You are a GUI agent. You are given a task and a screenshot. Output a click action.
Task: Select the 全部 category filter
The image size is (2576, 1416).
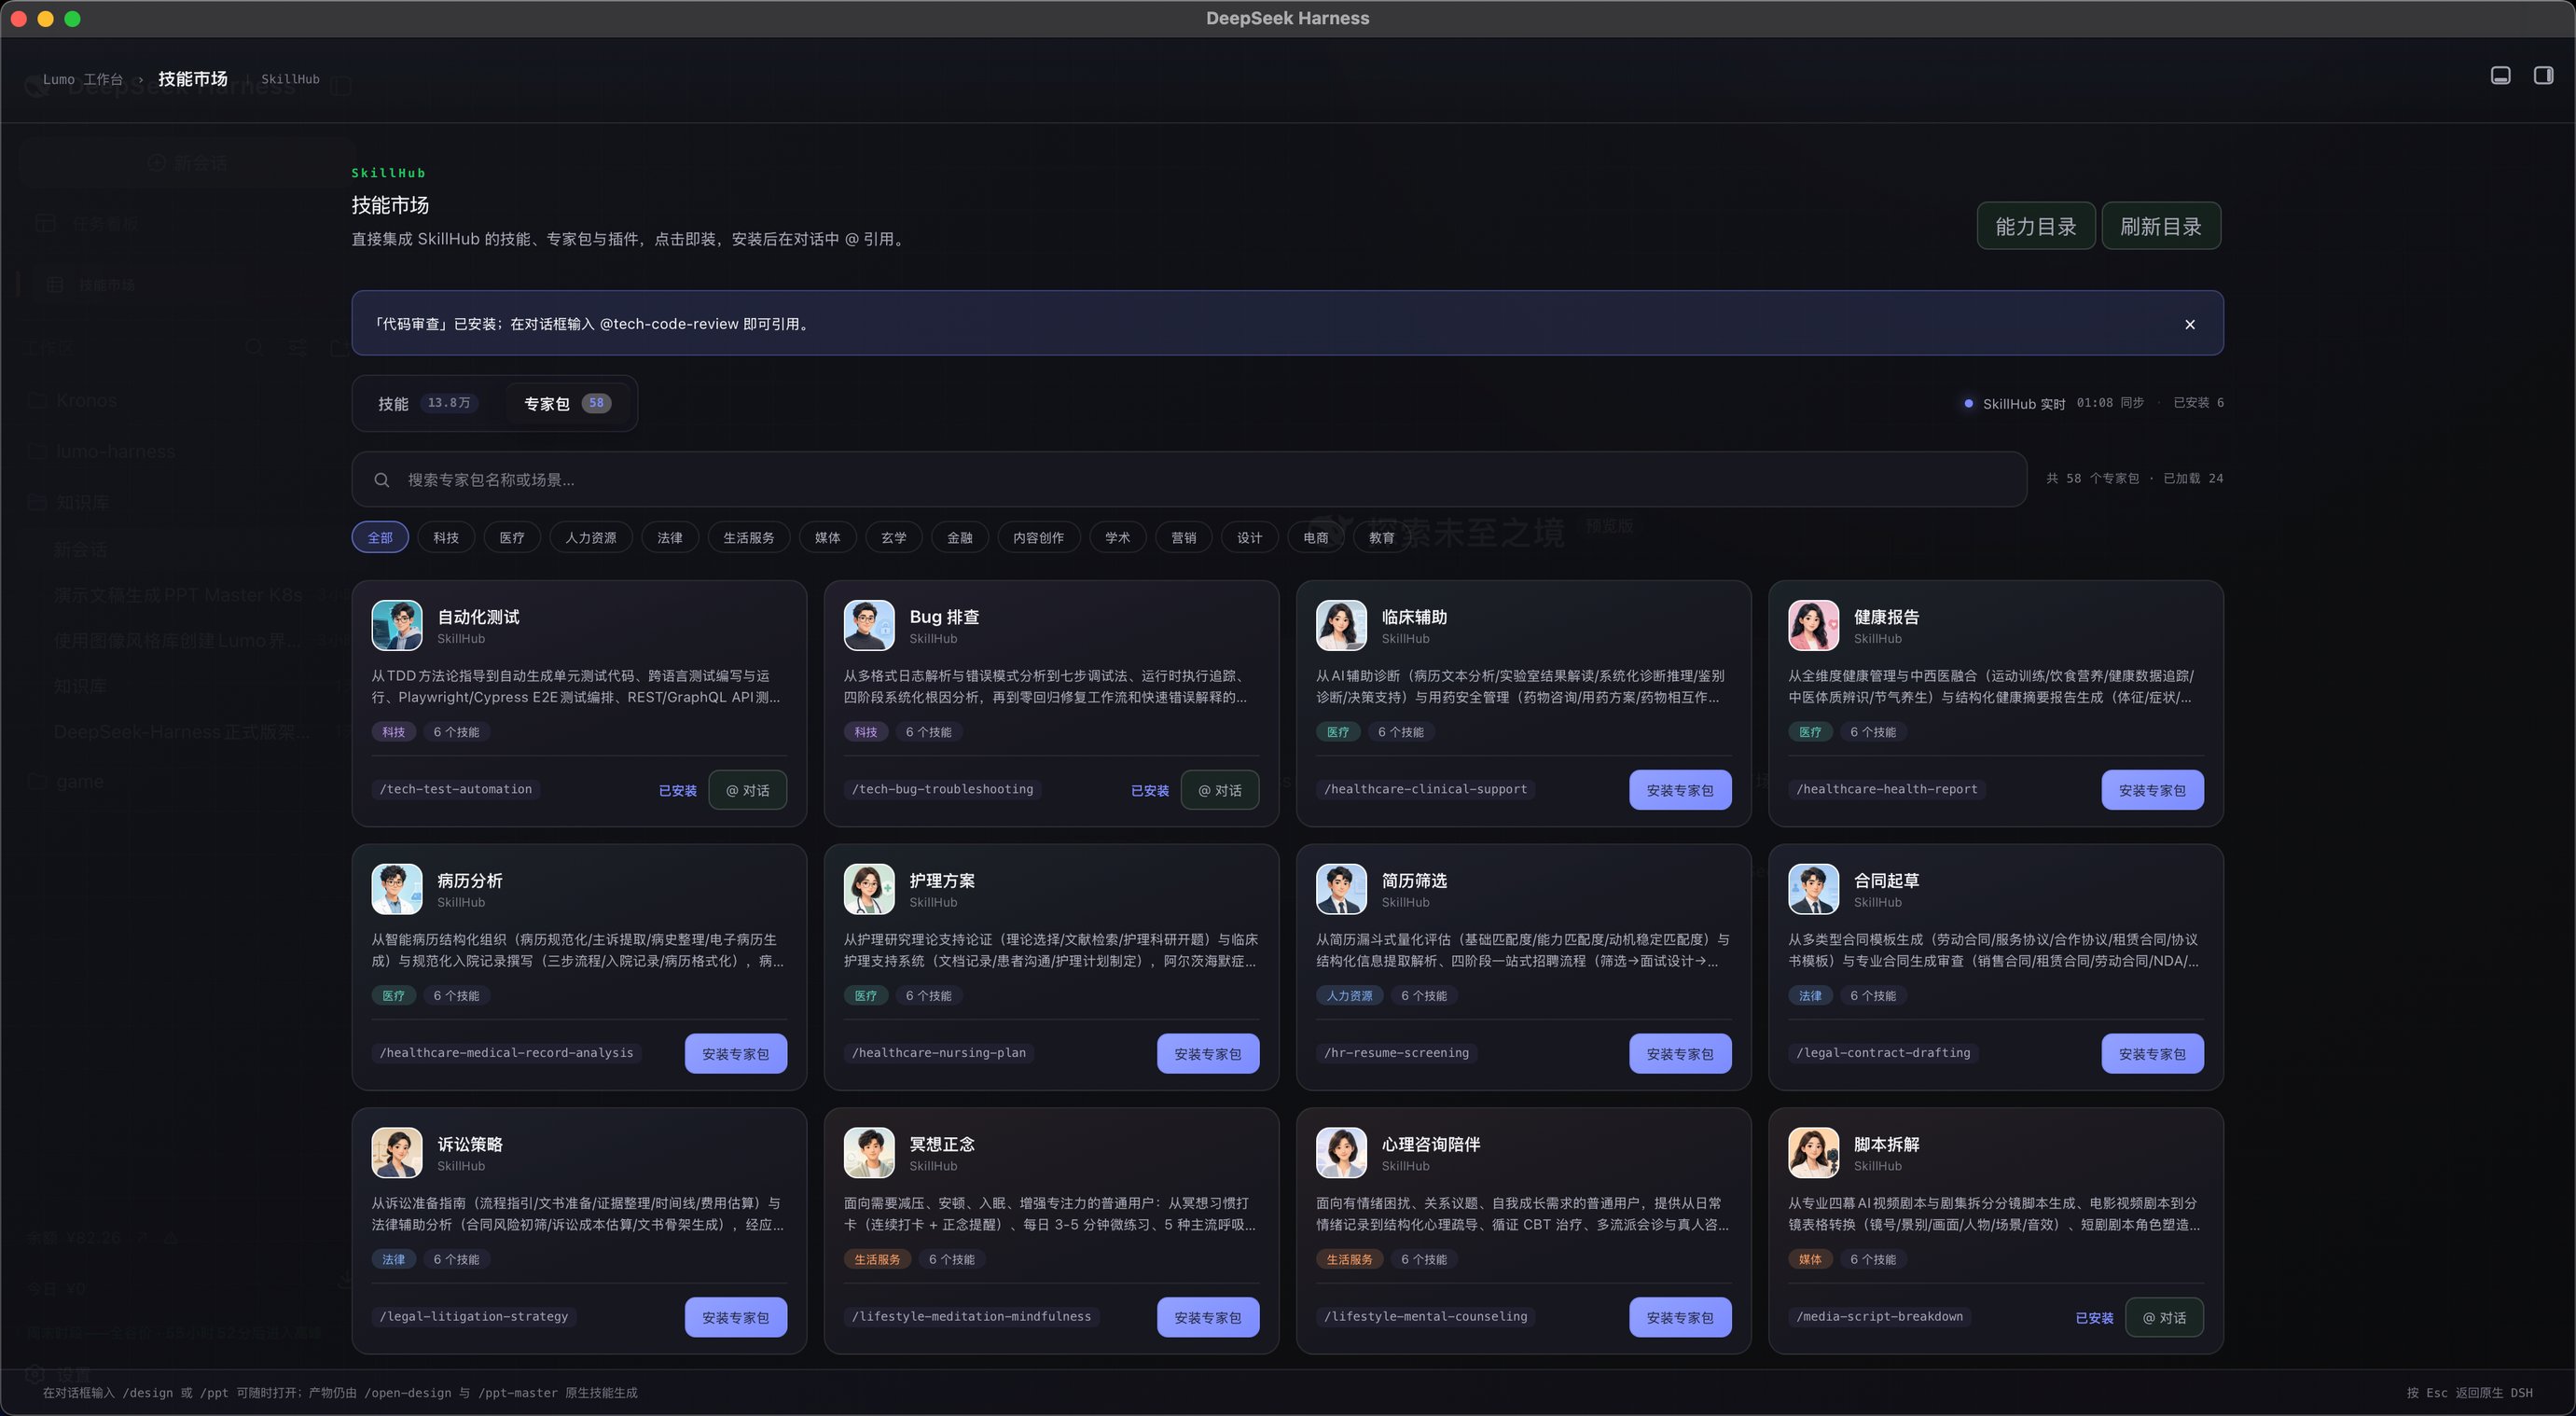click(380, 538)
